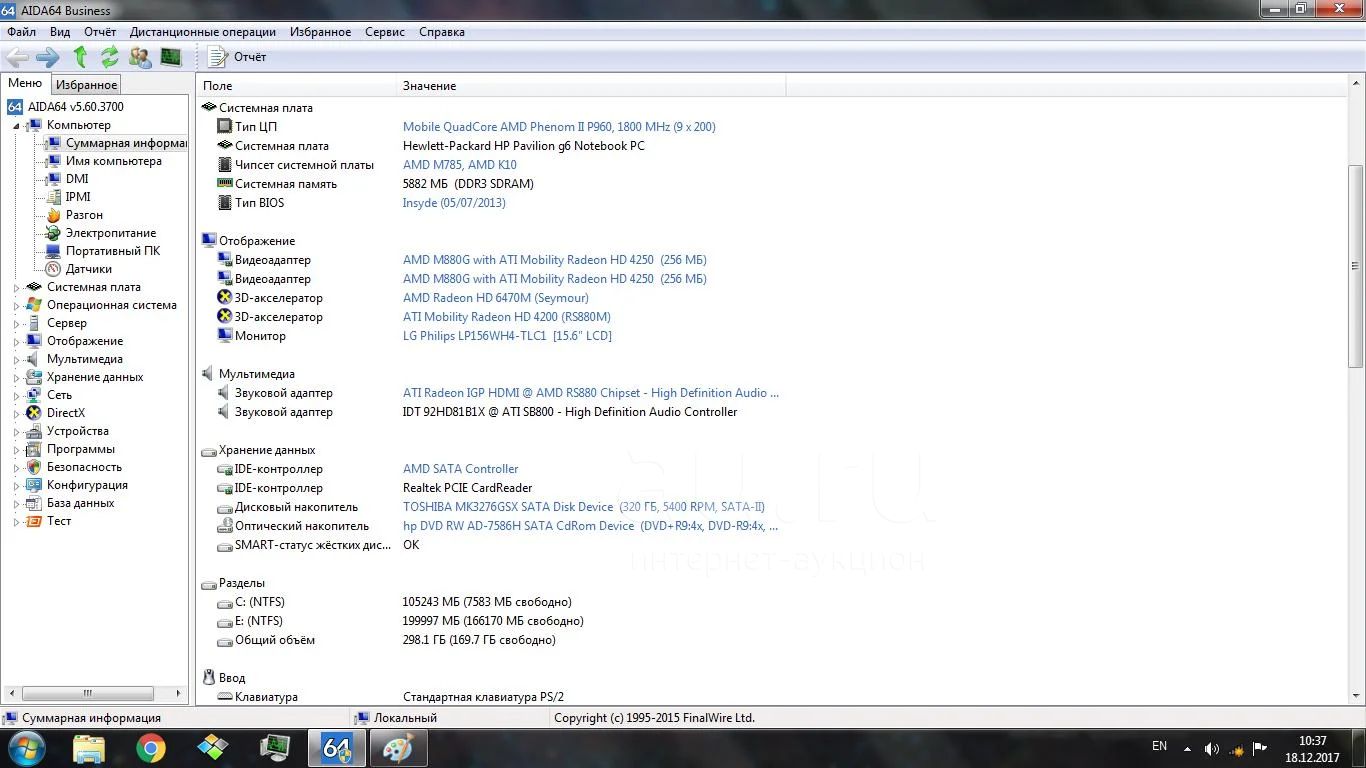Expand the Отображение tree node
The image size is (1366, 768).
pos(17,342)
